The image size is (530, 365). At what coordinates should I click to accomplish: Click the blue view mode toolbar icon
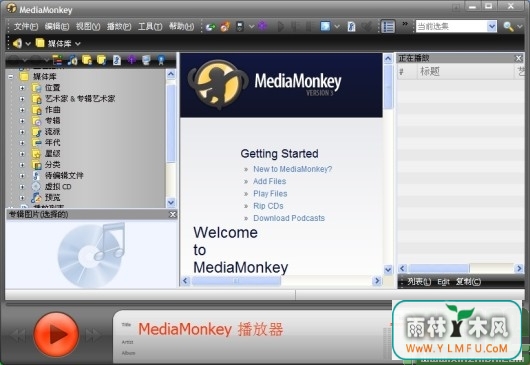coord(325,26)
